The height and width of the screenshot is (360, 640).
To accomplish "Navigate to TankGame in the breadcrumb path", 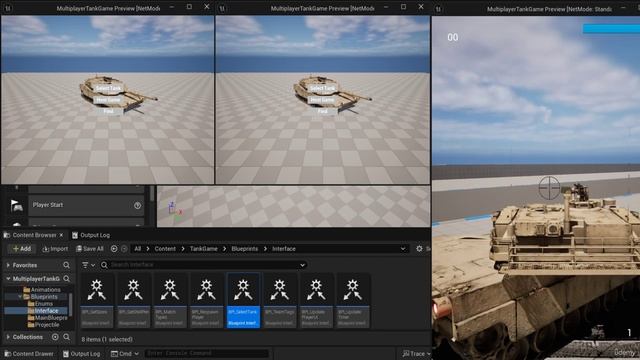I will click(x=204, y=249).
